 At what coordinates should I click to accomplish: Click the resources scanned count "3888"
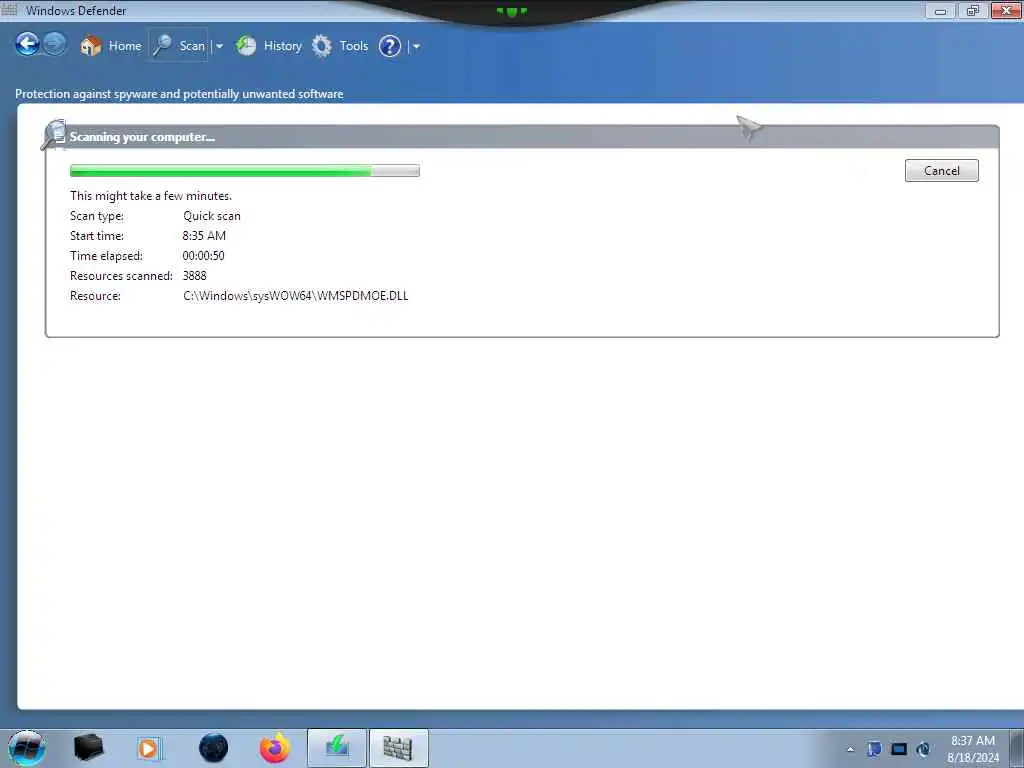[195, 276]
